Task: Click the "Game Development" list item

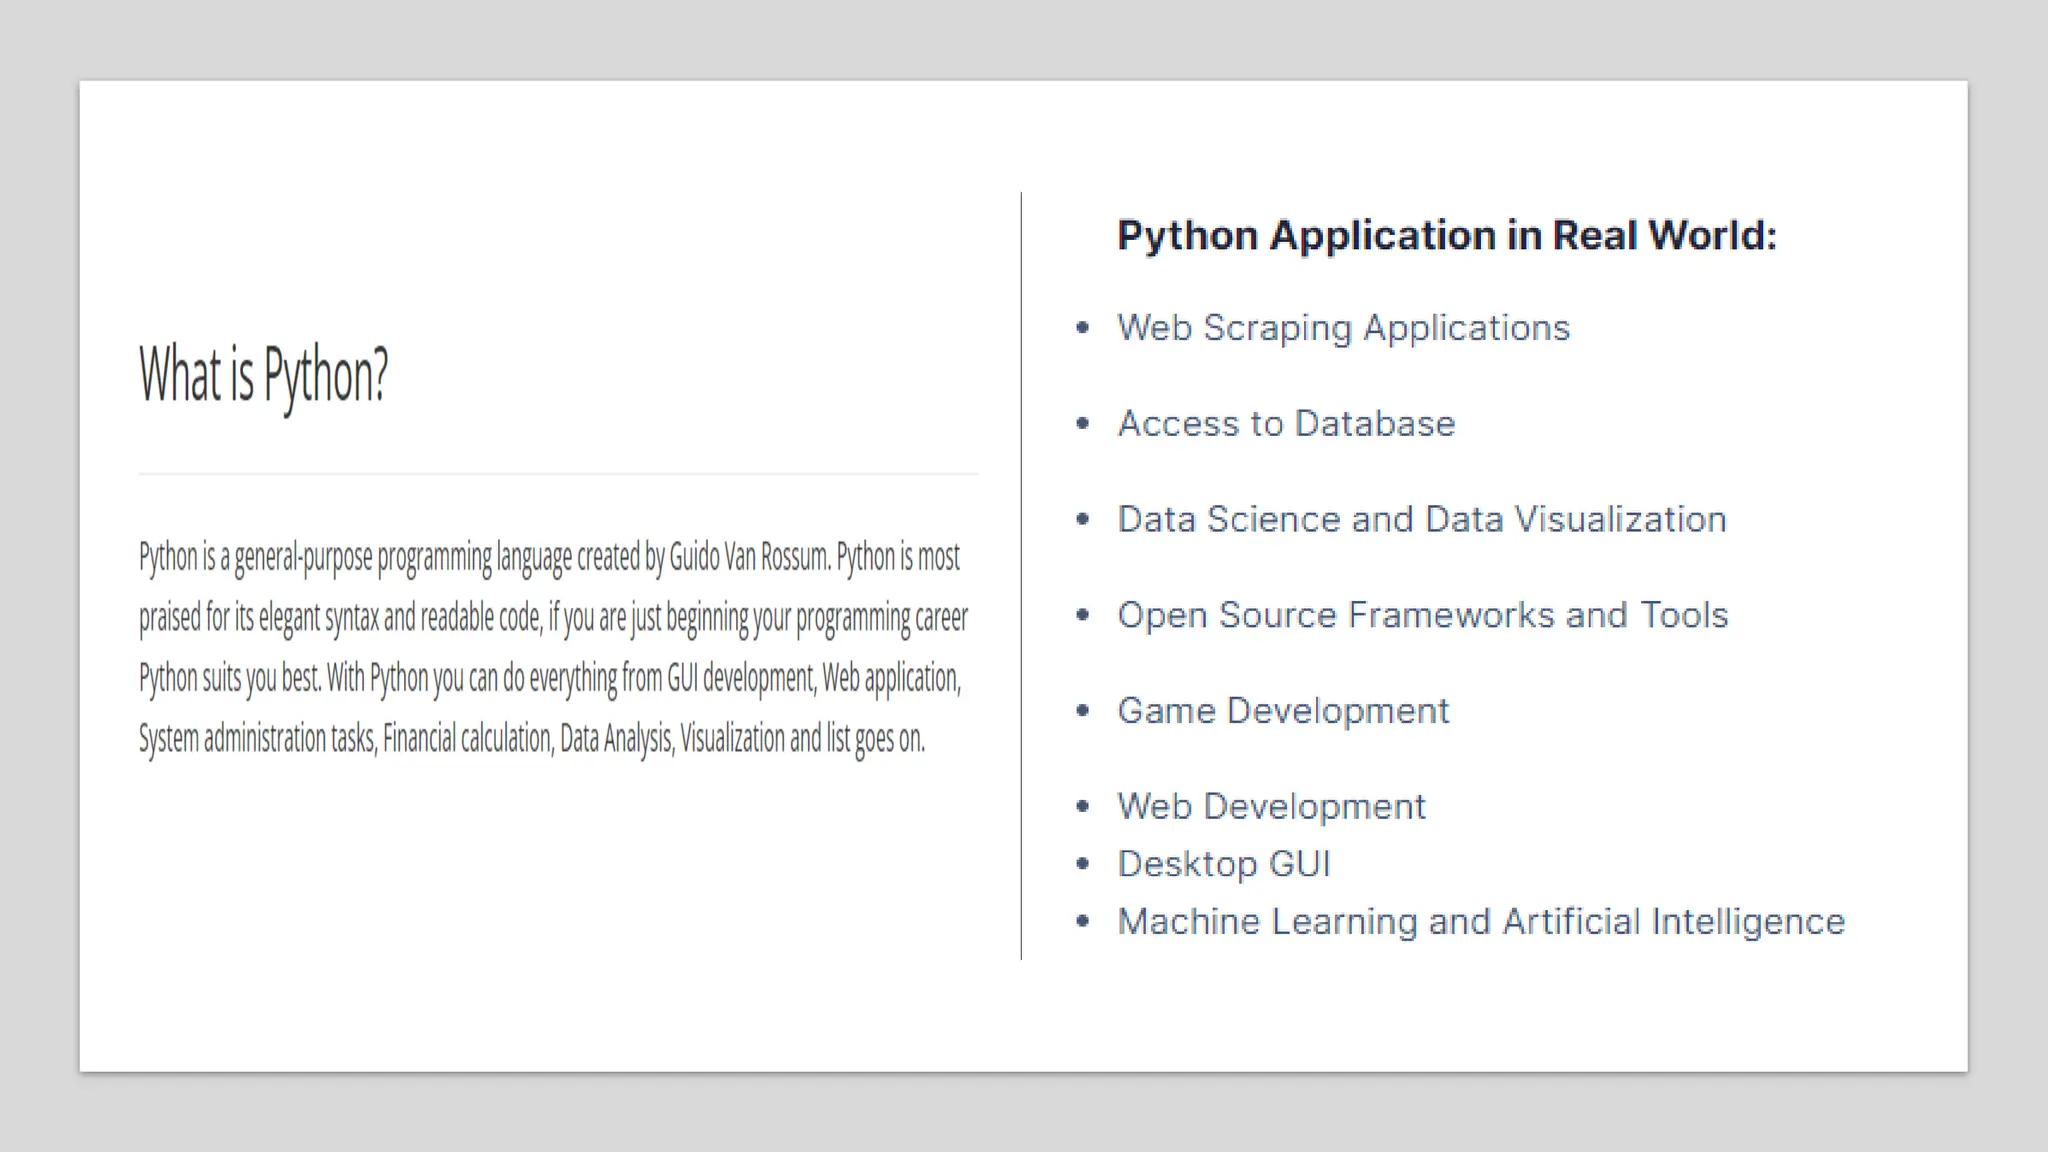Action: pyautogui.click(x=1283, y=711)
